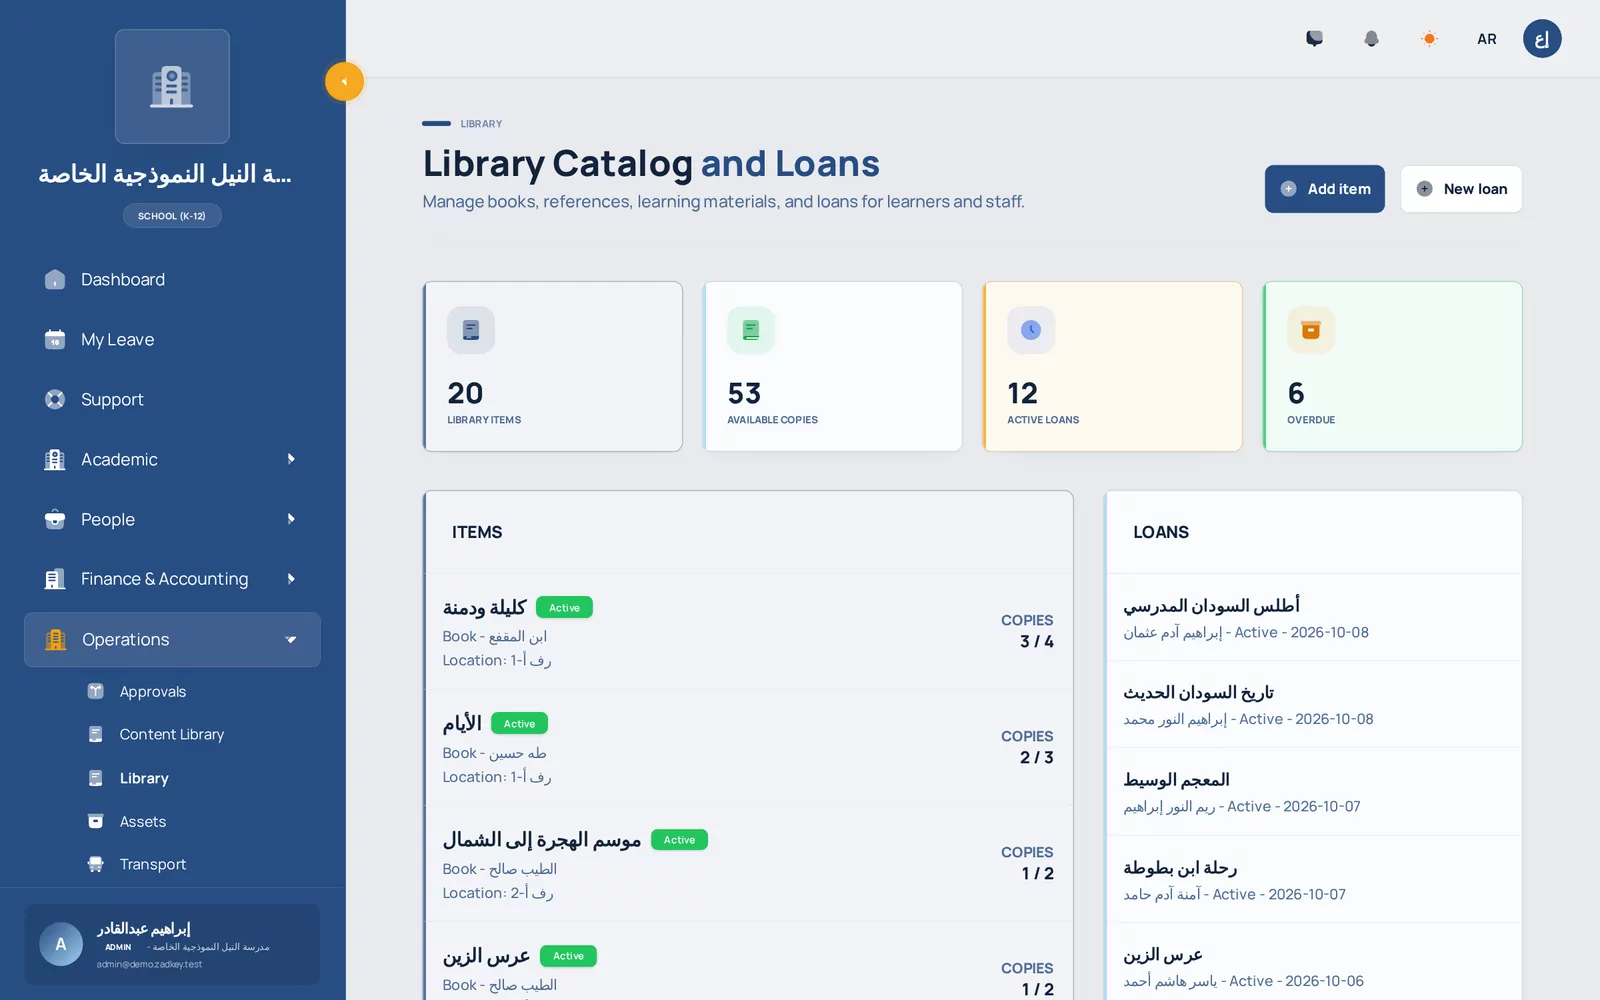Click the Overdue archive box icon
Viewport: 1600px width, 1000px height.
pos(1311,330)
